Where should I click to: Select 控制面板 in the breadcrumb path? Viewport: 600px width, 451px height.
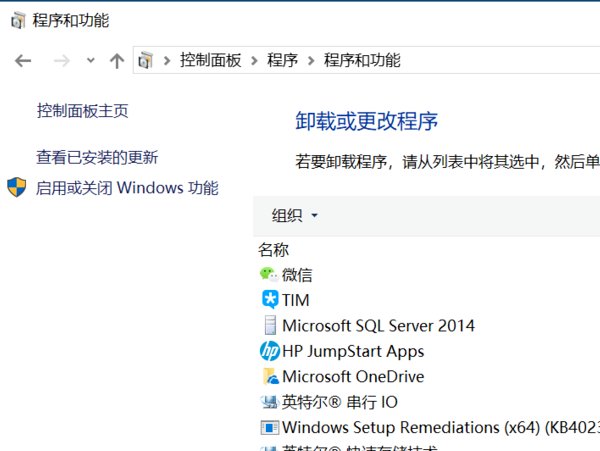(210, 60)
